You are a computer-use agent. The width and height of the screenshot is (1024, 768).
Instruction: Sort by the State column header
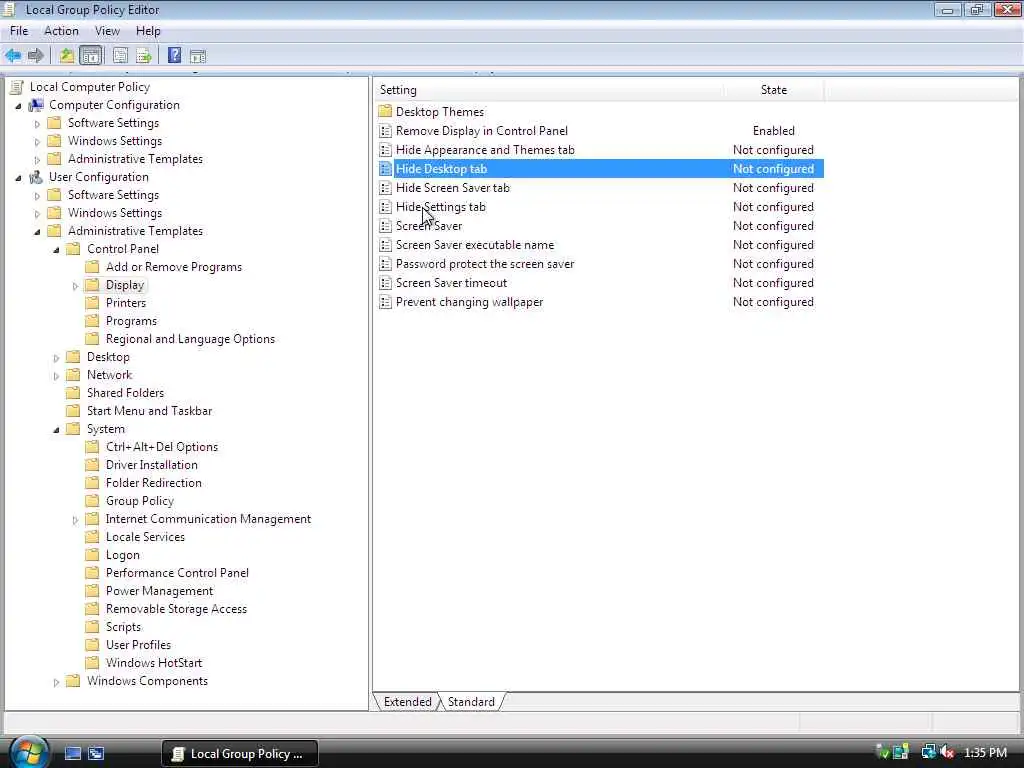[774, 90]
